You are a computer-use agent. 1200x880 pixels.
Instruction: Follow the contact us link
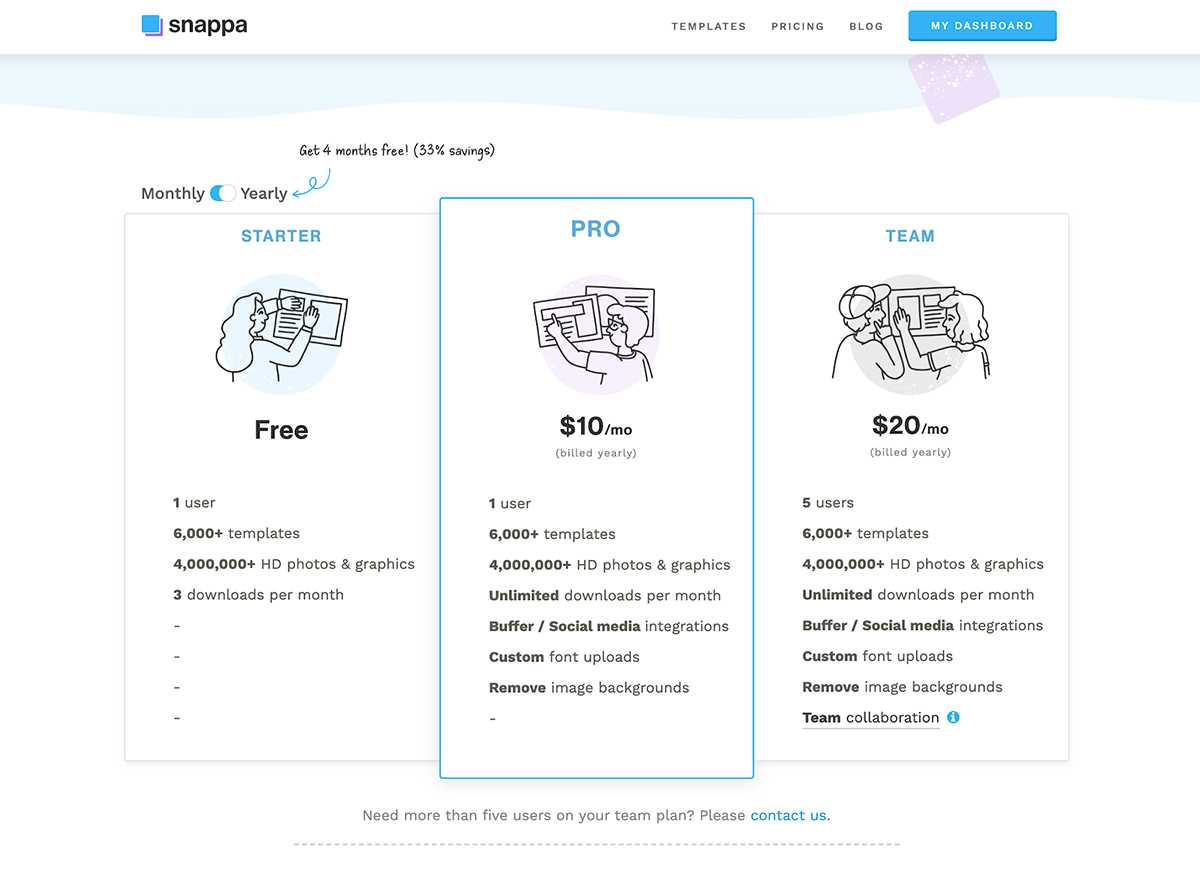789,815
